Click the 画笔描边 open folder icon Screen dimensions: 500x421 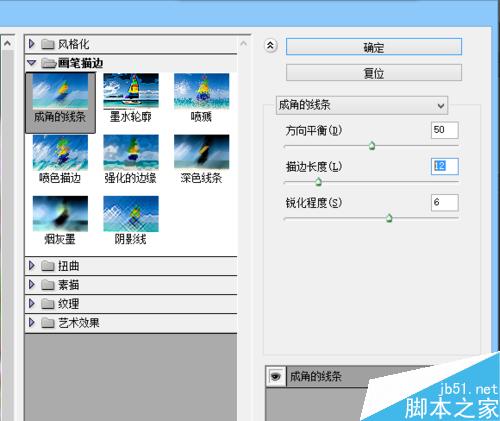(48, 63)
